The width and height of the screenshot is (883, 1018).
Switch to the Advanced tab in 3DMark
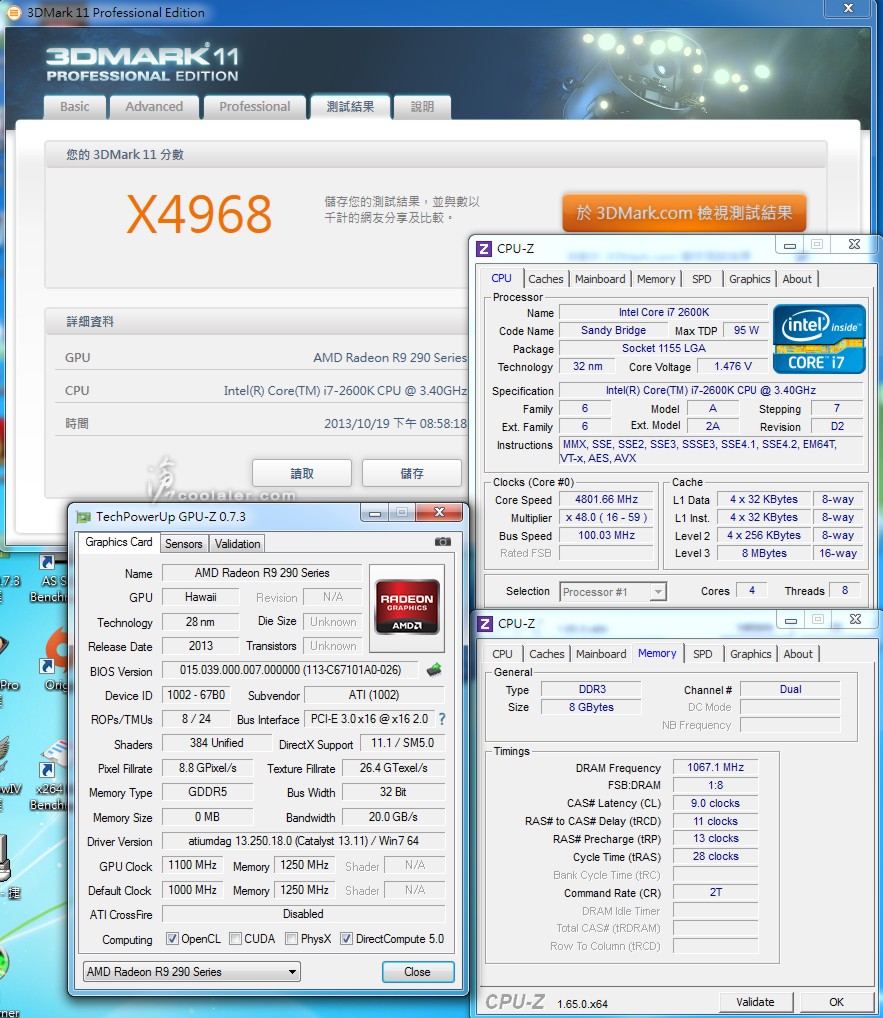154,106
